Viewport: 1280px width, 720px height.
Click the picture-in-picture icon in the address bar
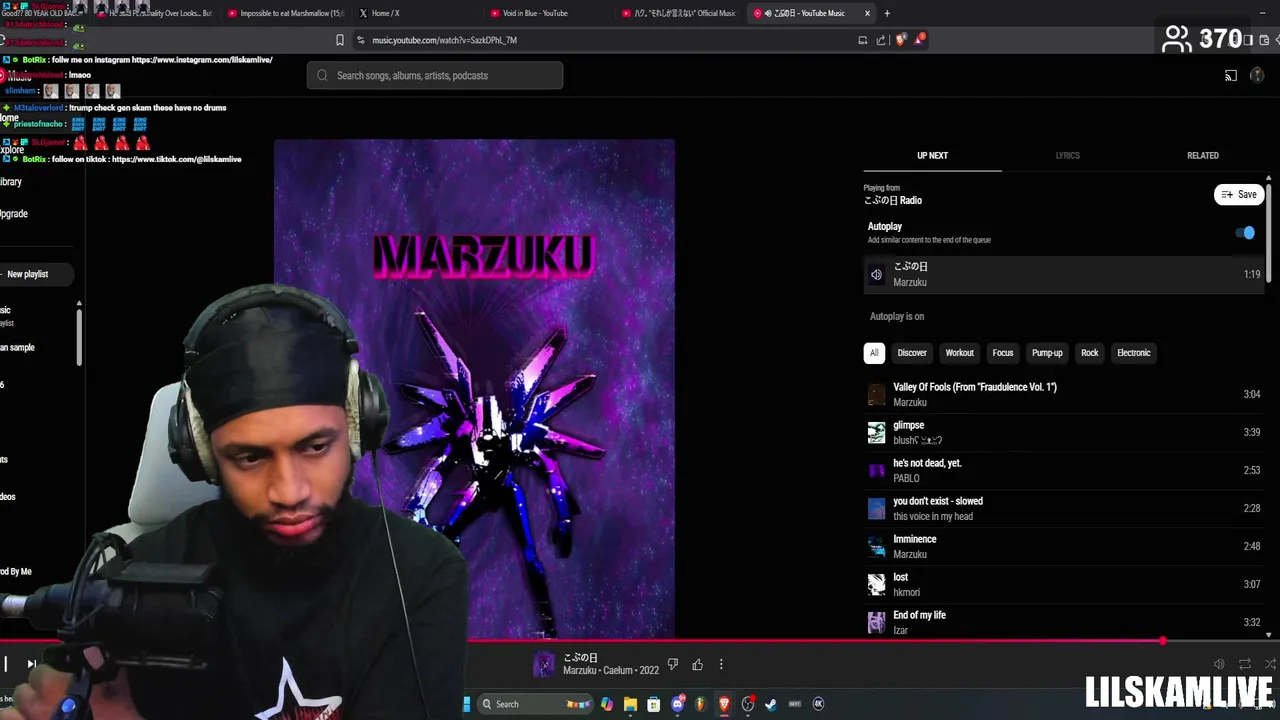tap(862, 40)
